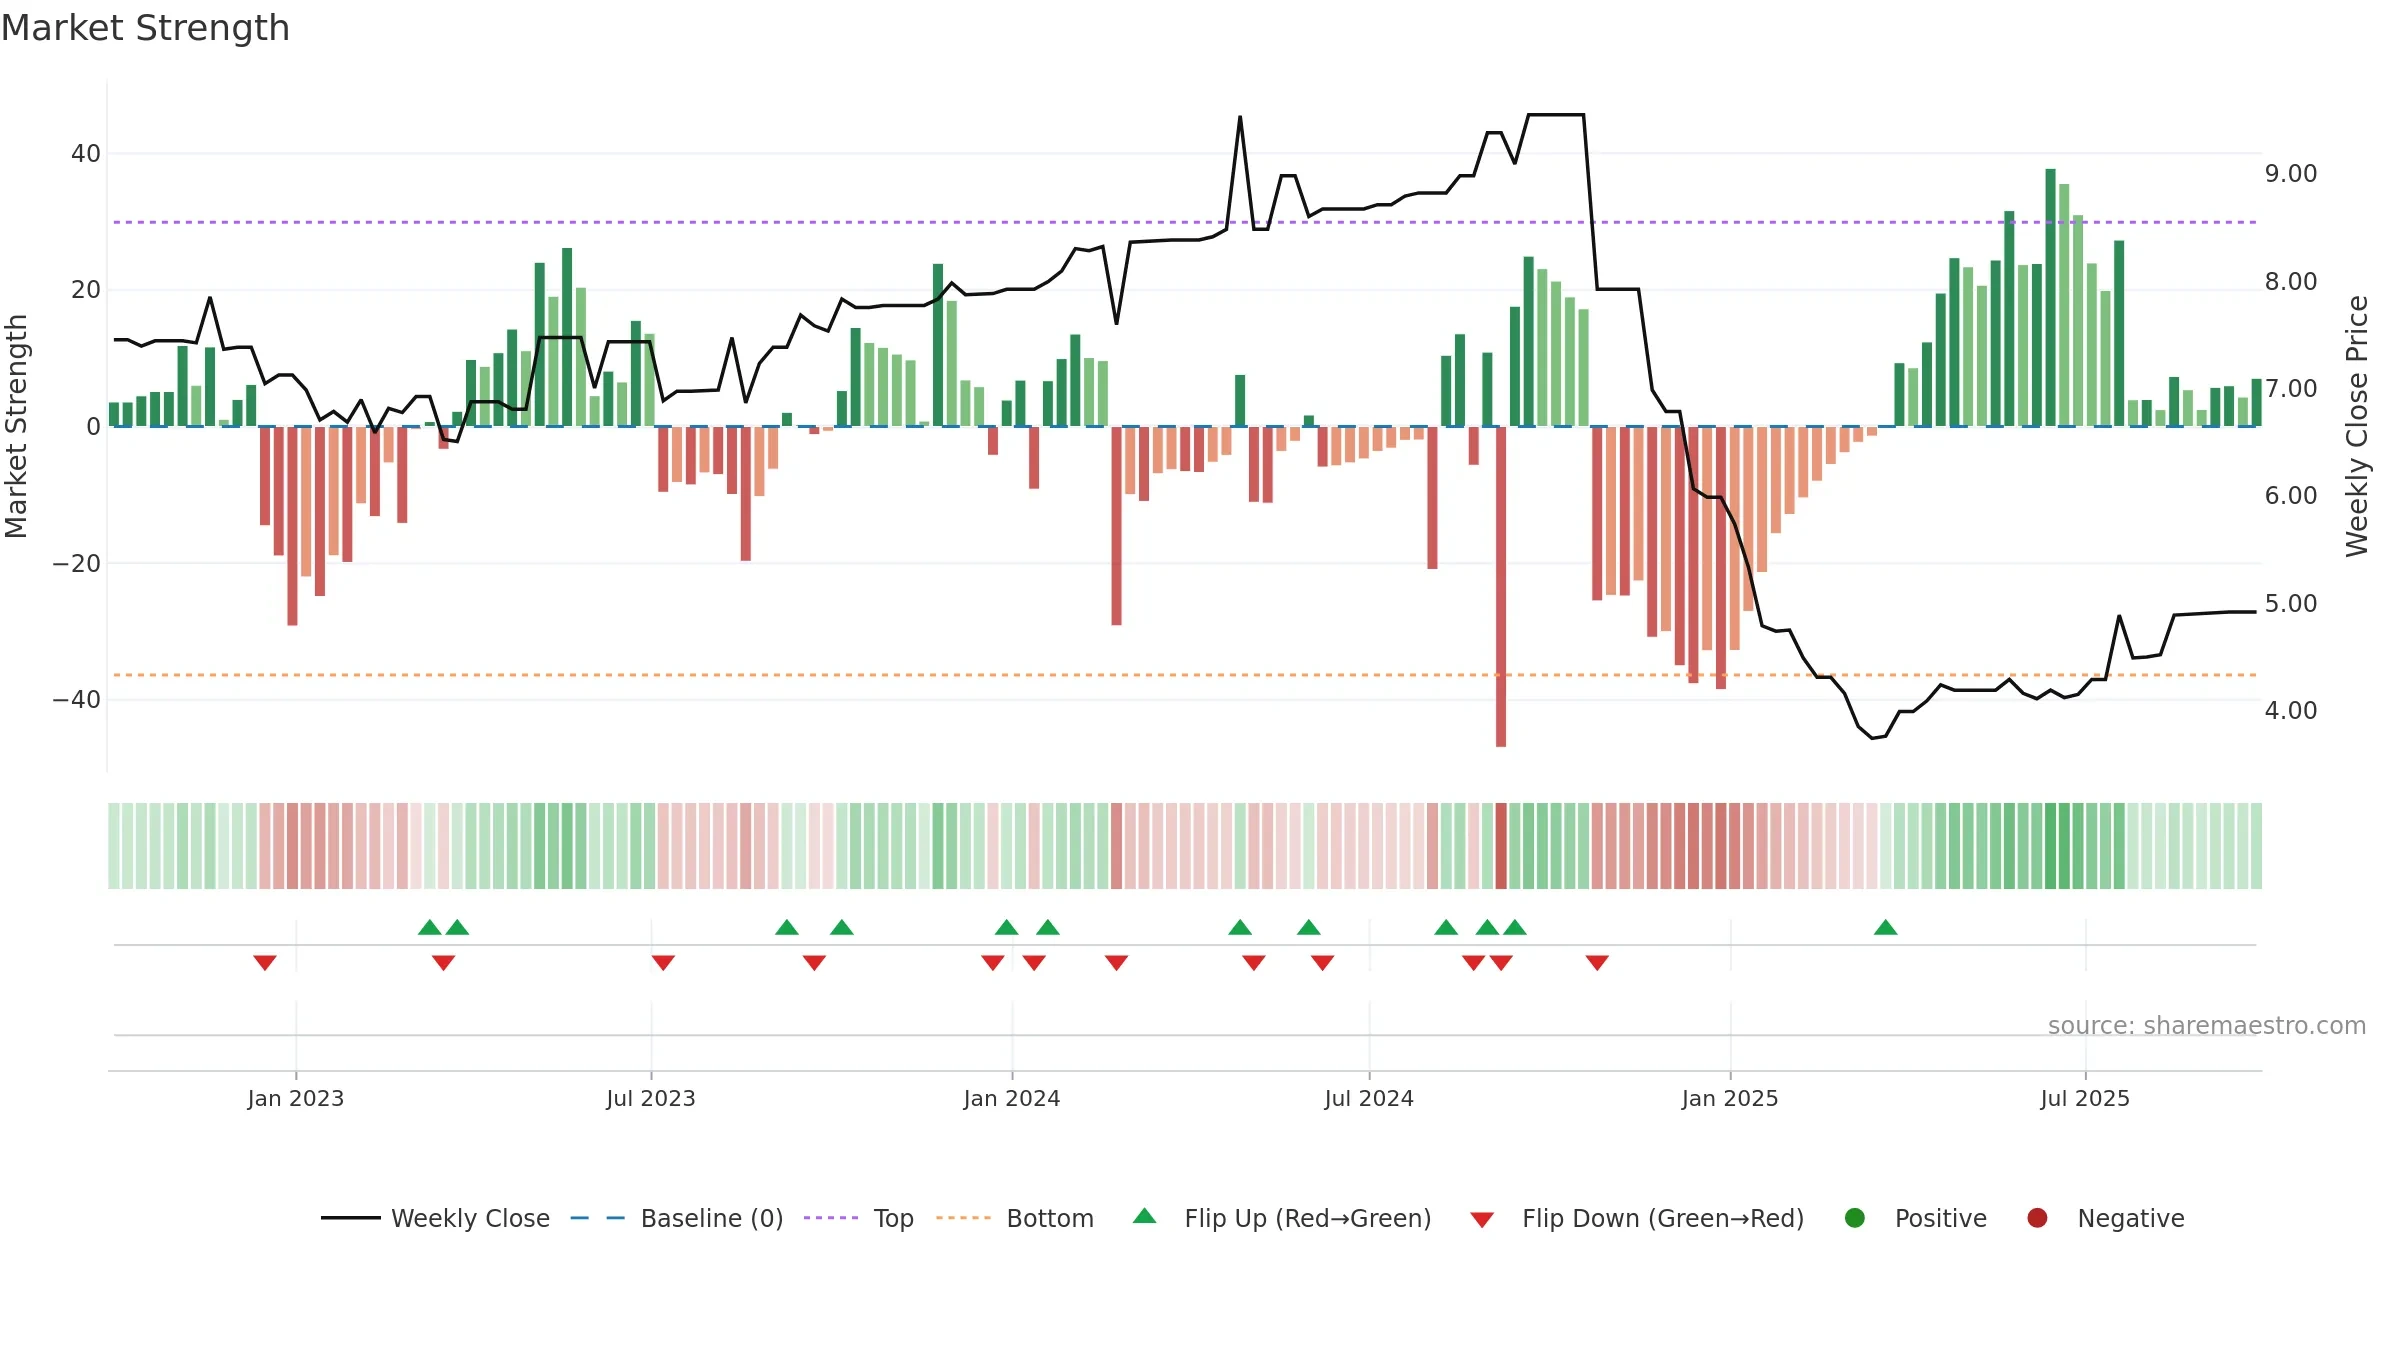Click the Jan 2024 x-axis label
This screenshot has height=1350, width=2400.
1012,1098
